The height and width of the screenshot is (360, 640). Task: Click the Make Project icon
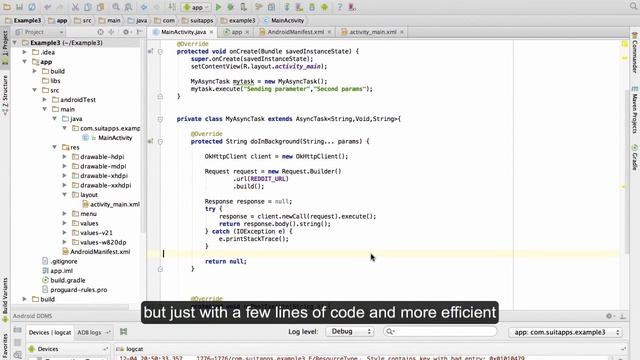pyautogui.click(x=172, y=7)
